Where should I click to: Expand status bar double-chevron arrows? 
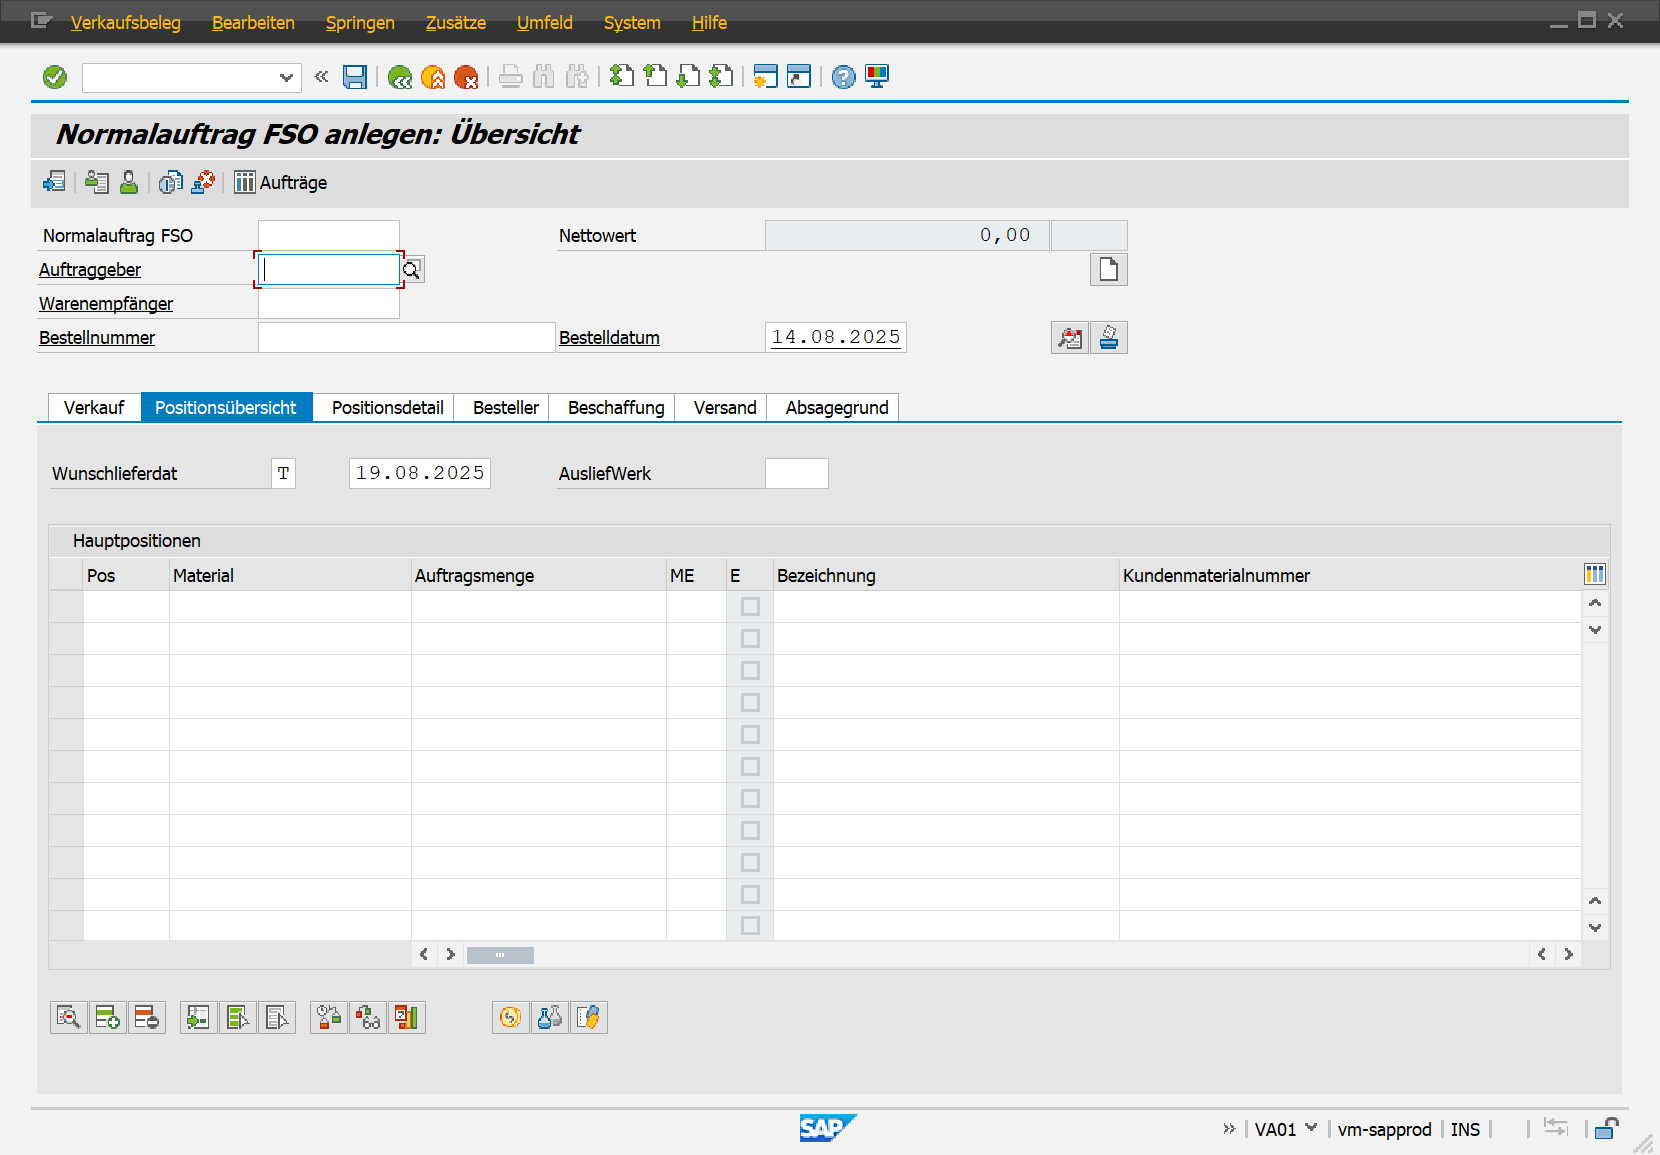(x=1229, y=1128)
